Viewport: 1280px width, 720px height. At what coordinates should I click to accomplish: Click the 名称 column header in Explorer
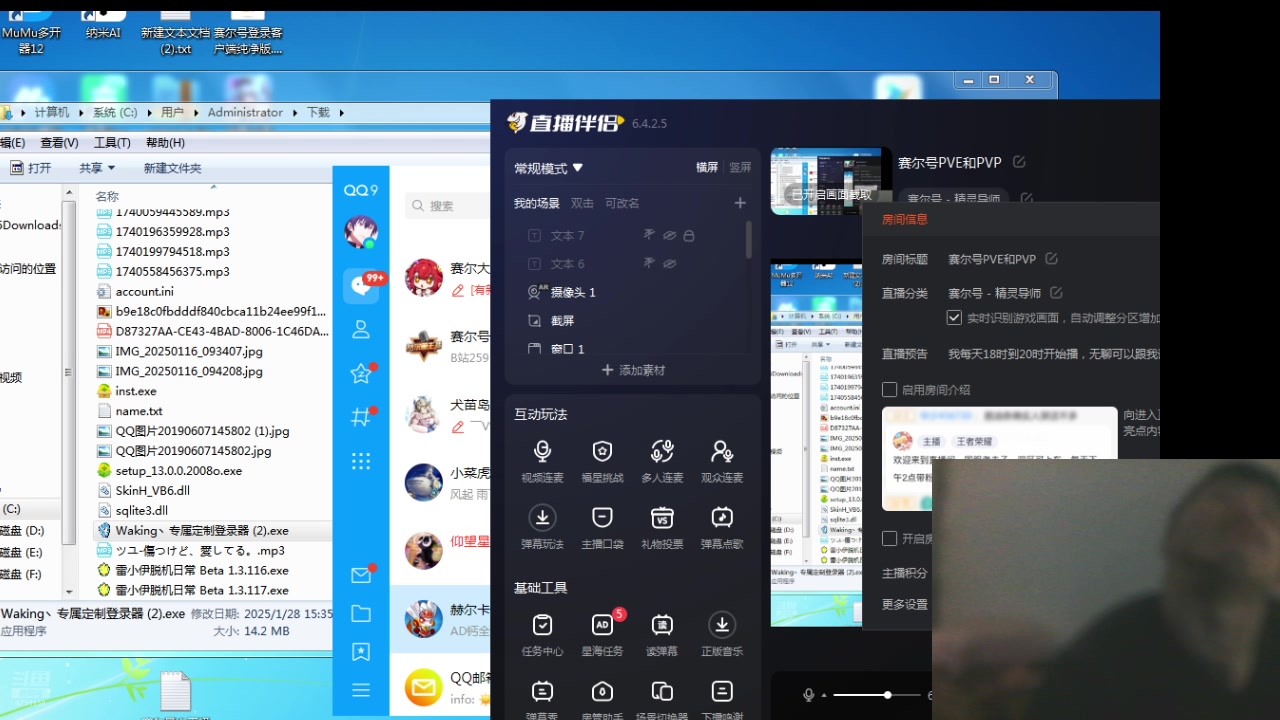pyautogui.click(x=107, y=196)
